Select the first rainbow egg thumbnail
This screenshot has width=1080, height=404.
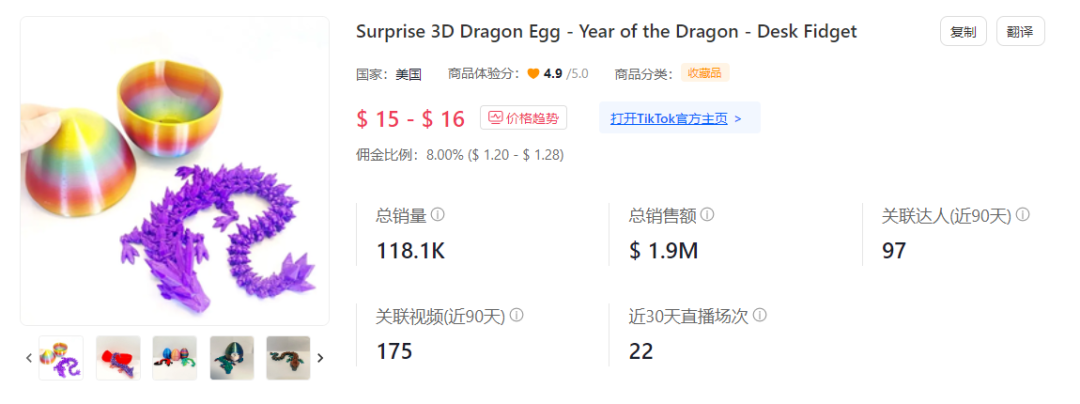61,358
